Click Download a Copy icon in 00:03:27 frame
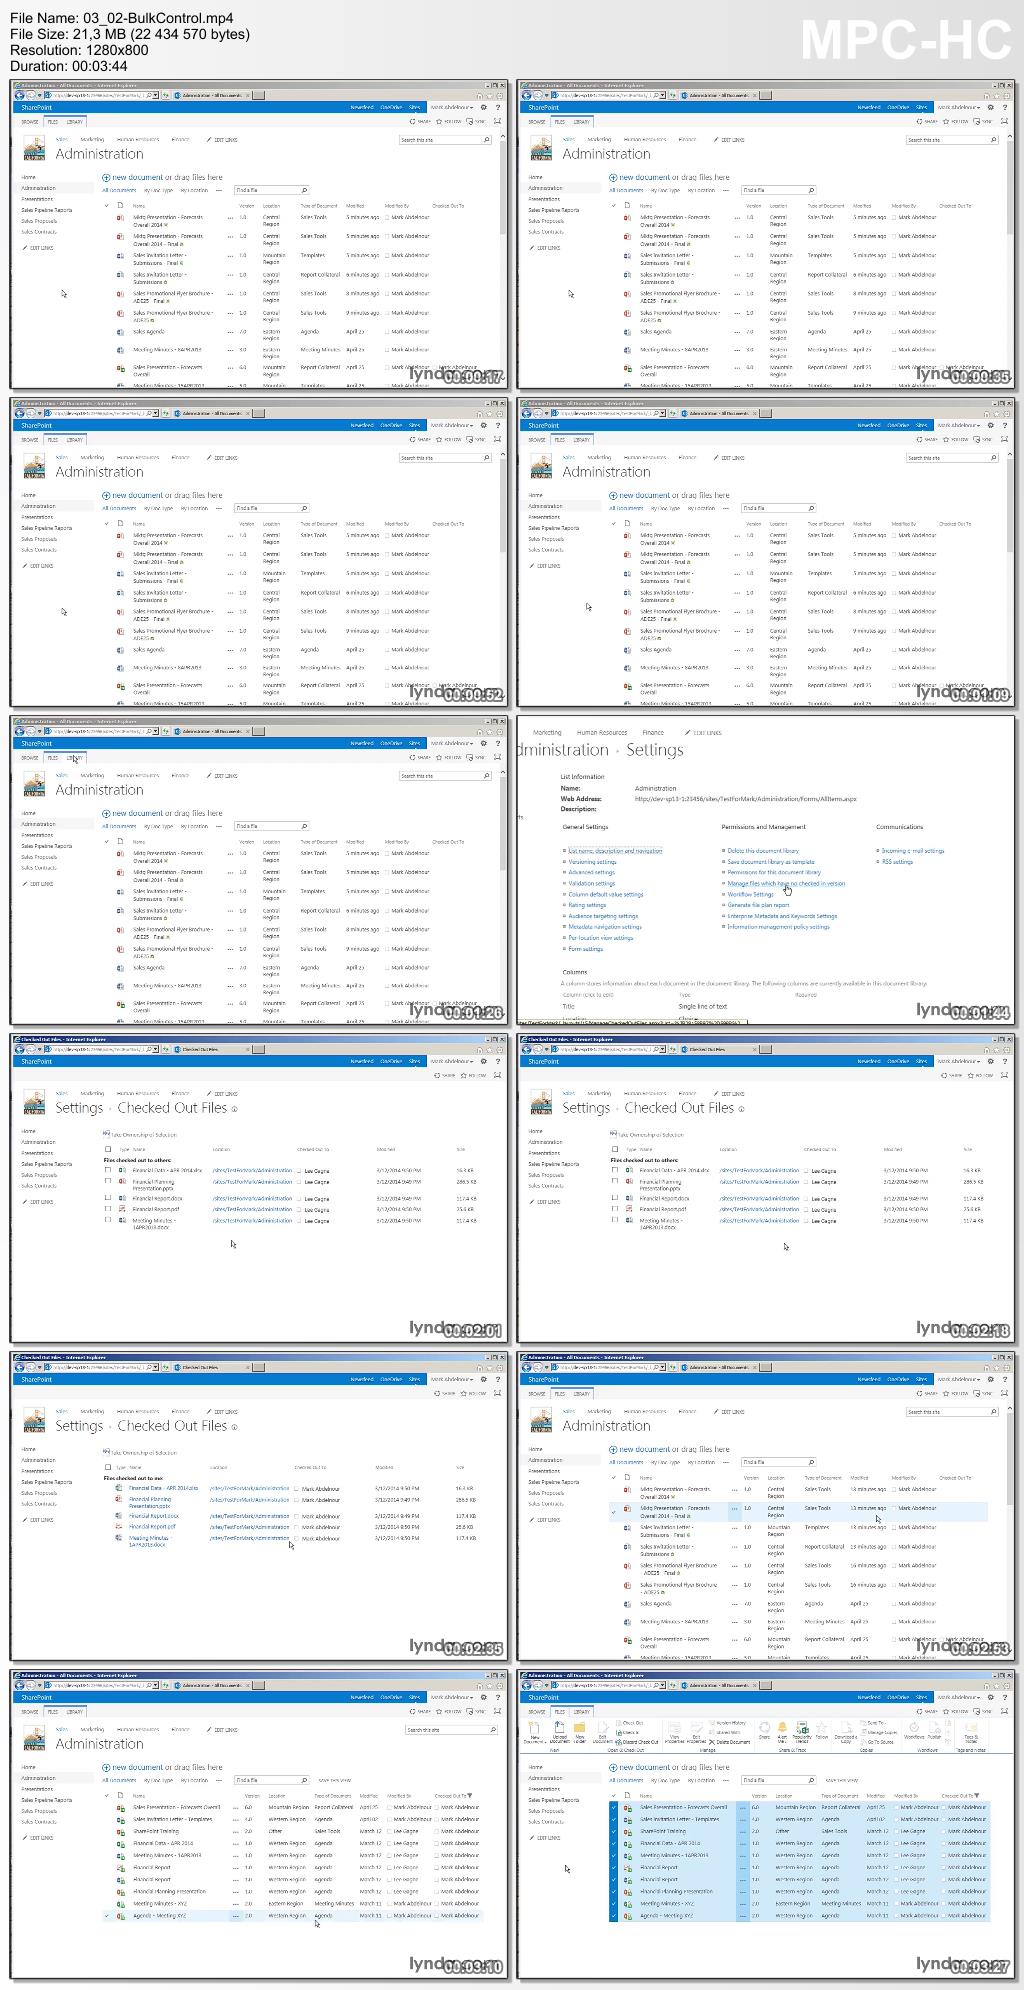The image size is (1024, 1990). pyautogui.click(x=846, y=1727)
